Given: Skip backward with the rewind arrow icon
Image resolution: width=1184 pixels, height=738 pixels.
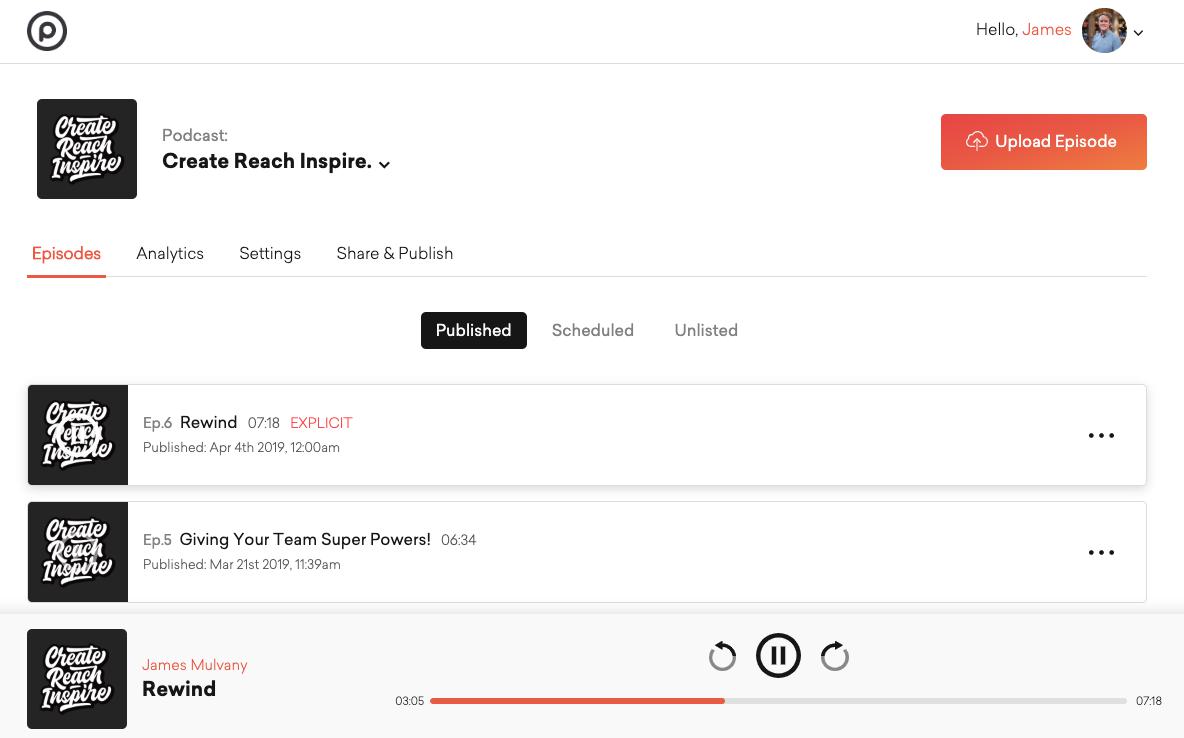Looking at the screenshot, I should pyautogui.click(x=722, y=657).
